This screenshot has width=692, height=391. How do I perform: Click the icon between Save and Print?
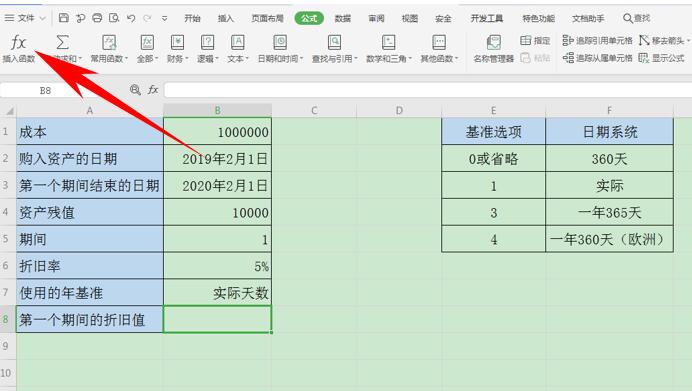[x=80, y=18]
